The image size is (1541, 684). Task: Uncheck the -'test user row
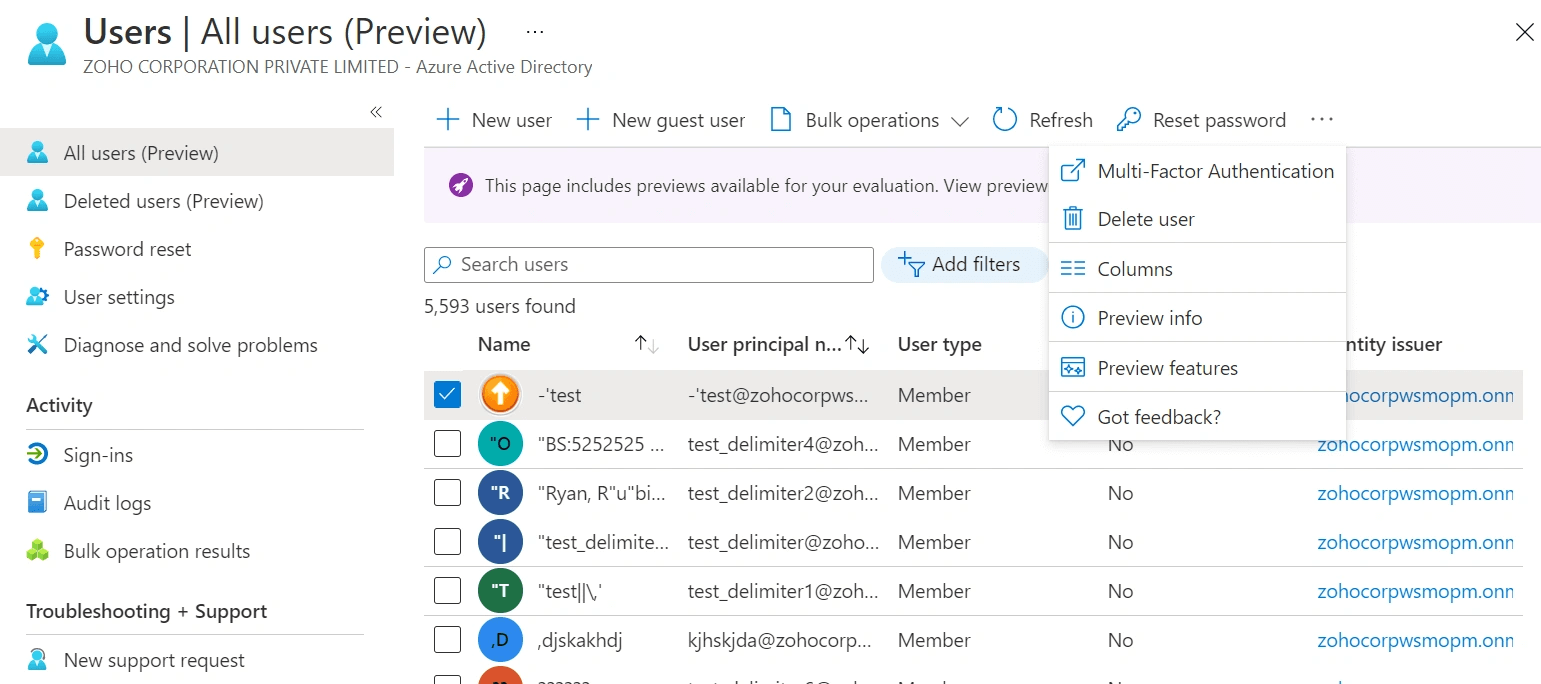tap(447, 394)
